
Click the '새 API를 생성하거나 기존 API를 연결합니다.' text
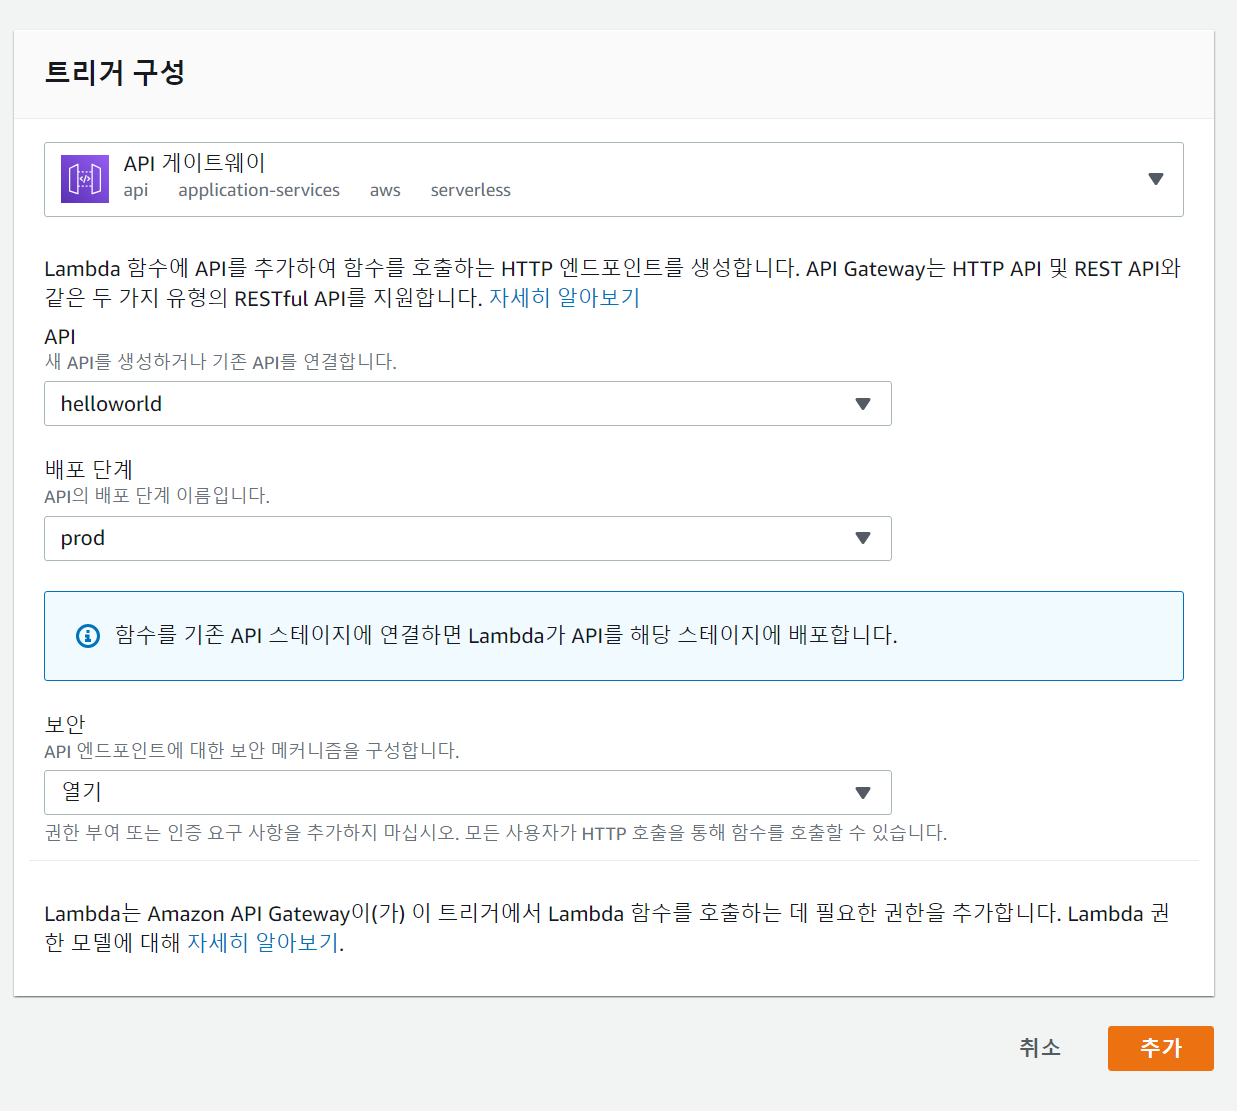pos(220,362)
